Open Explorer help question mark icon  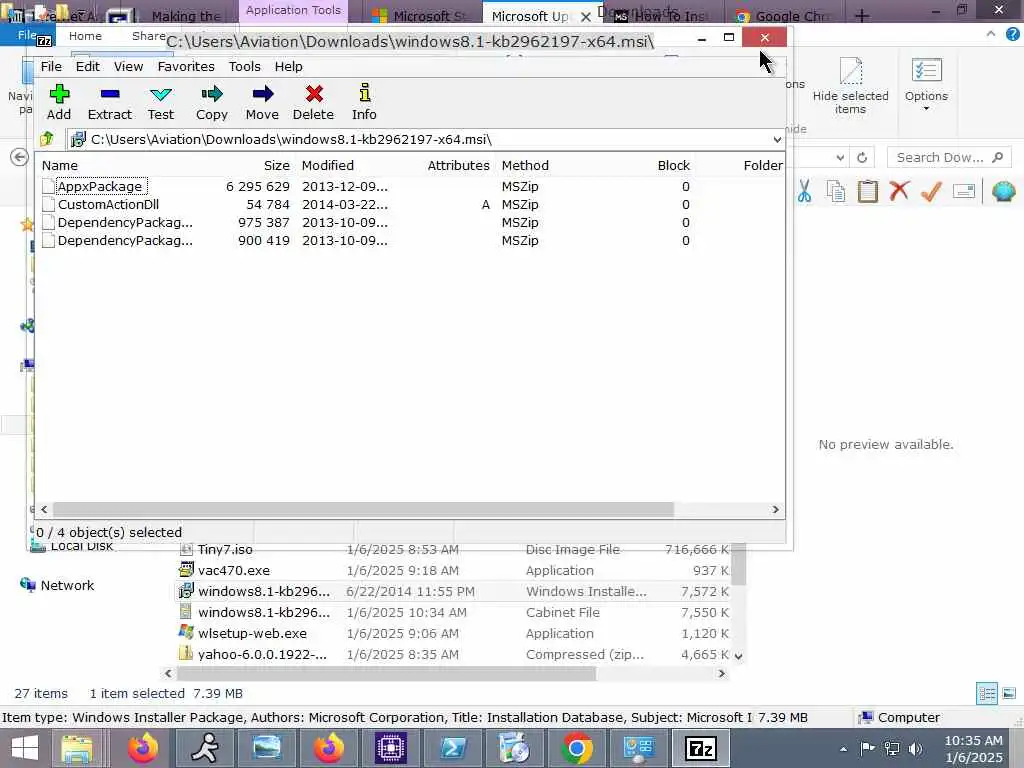(1012, 34)
